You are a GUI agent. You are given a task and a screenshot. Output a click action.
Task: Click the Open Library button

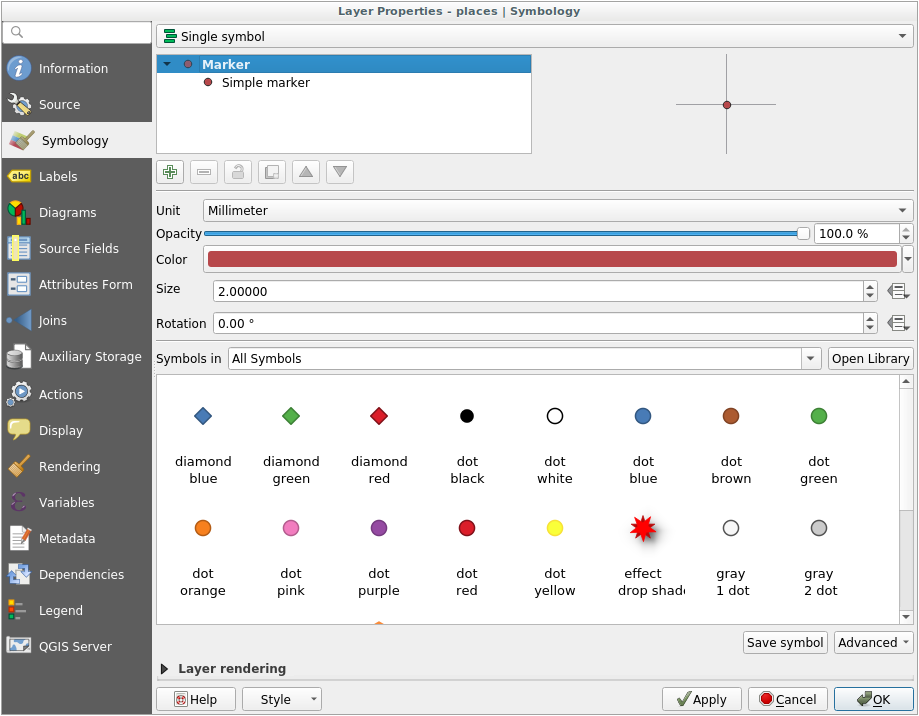pos(870,359)
